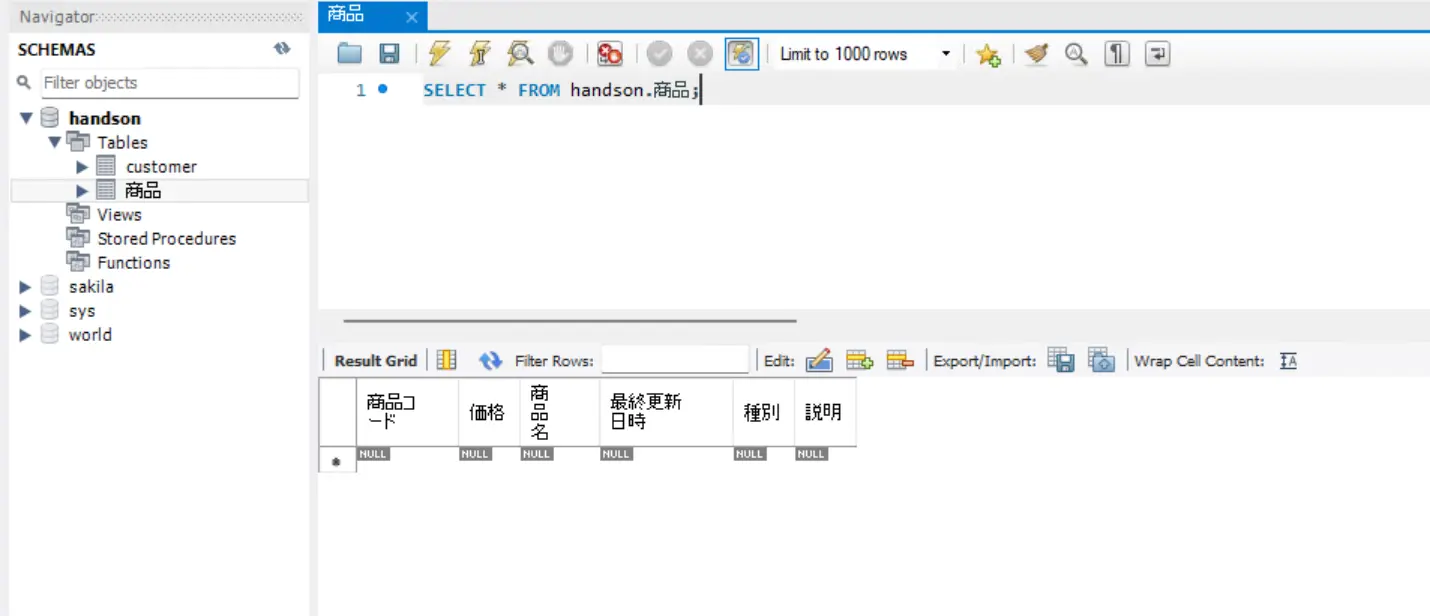Toggle continue-on-error stop sign icon
1430x616 pixels.
[x=610, y=54]
